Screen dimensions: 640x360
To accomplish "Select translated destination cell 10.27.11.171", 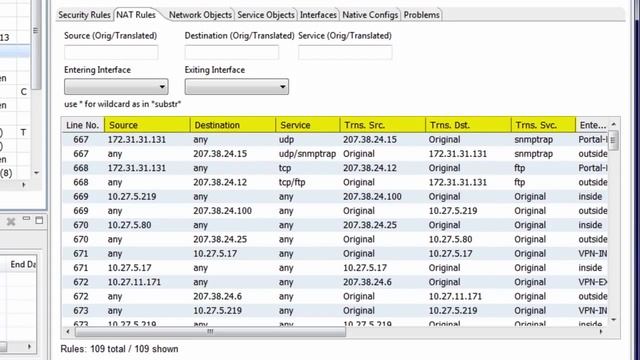I will pyautogui.click(x=455, y=297).
